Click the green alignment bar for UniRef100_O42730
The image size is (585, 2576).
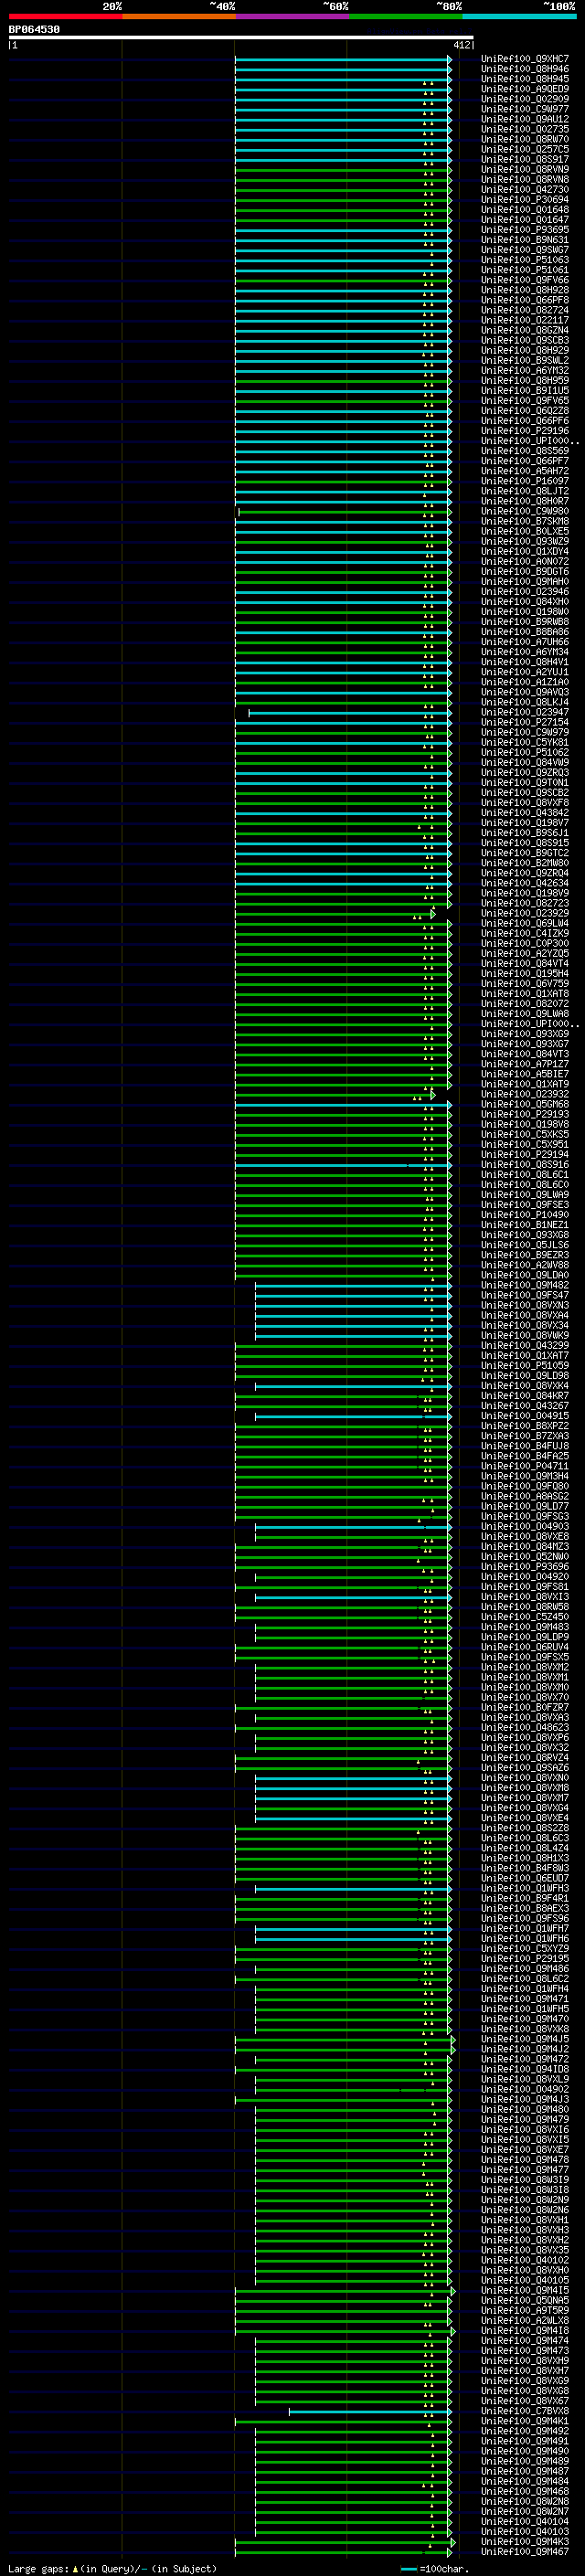(x=343, y=189)
